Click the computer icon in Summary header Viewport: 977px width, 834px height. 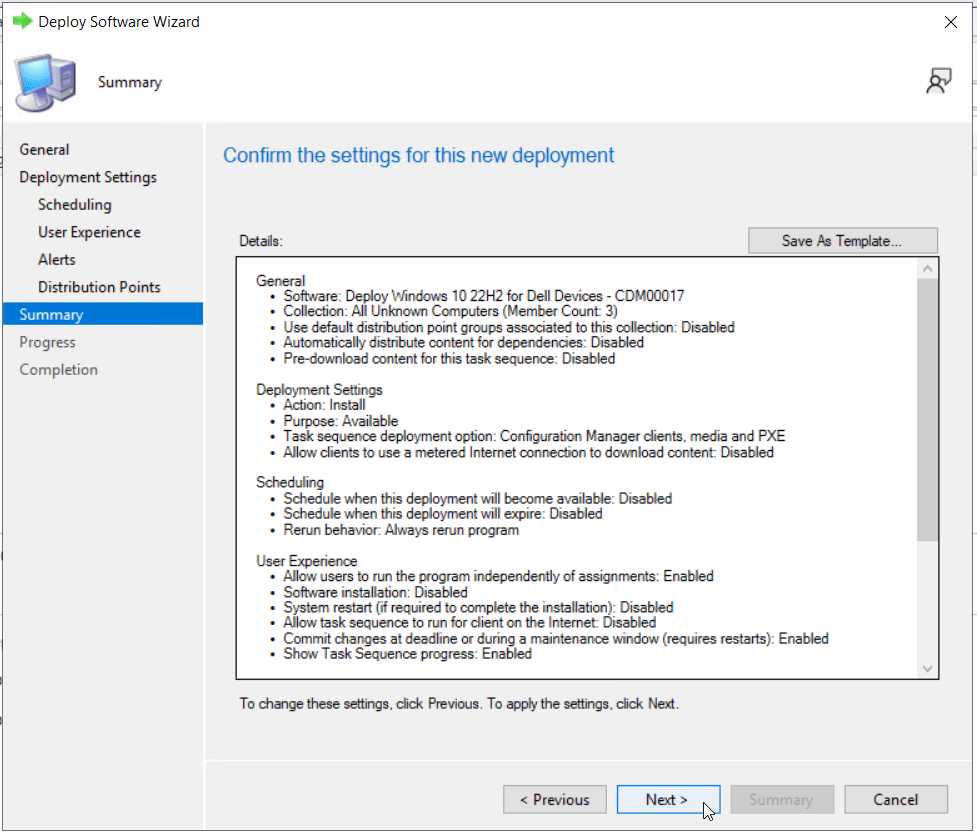(46, 82)
